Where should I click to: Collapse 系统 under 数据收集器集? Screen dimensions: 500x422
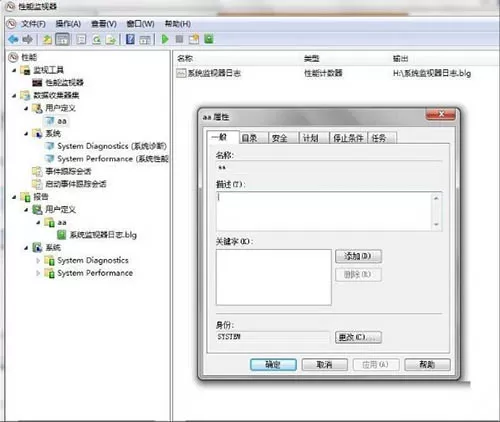tap(26, 134)
